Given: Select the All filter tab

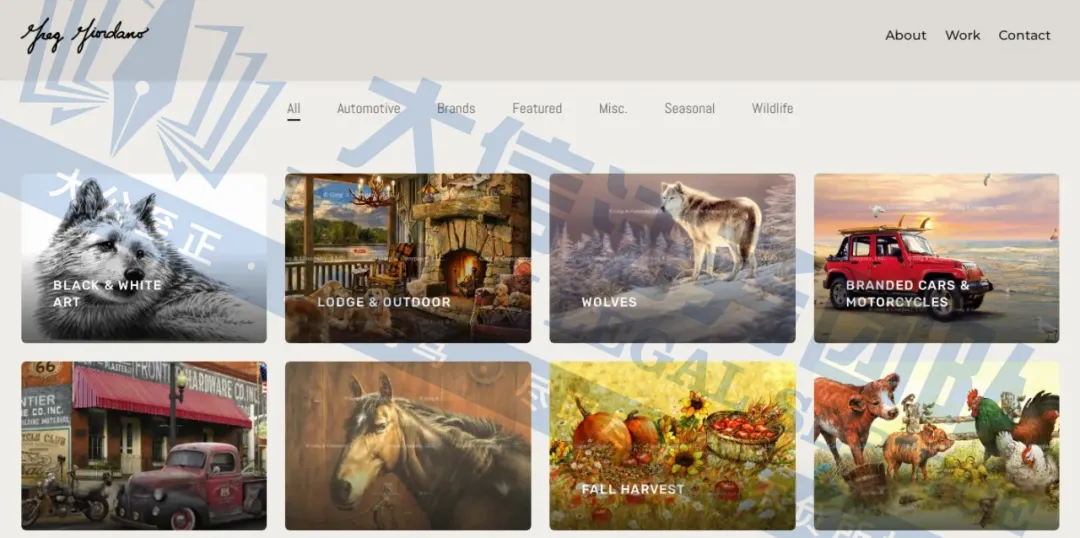Looking at the screenshot, I should click(294, 108).
